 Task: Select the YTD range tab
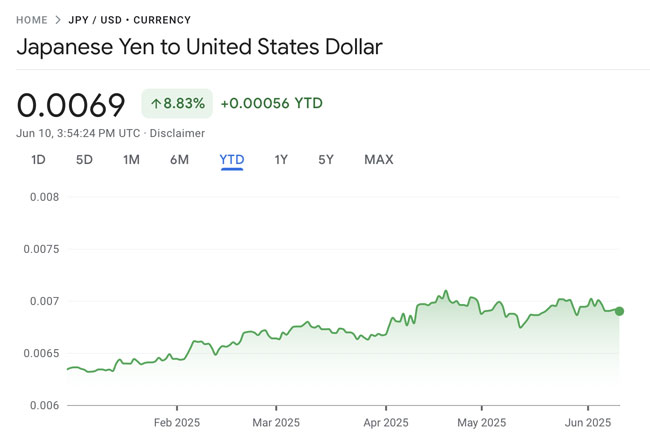click(232, 160)
